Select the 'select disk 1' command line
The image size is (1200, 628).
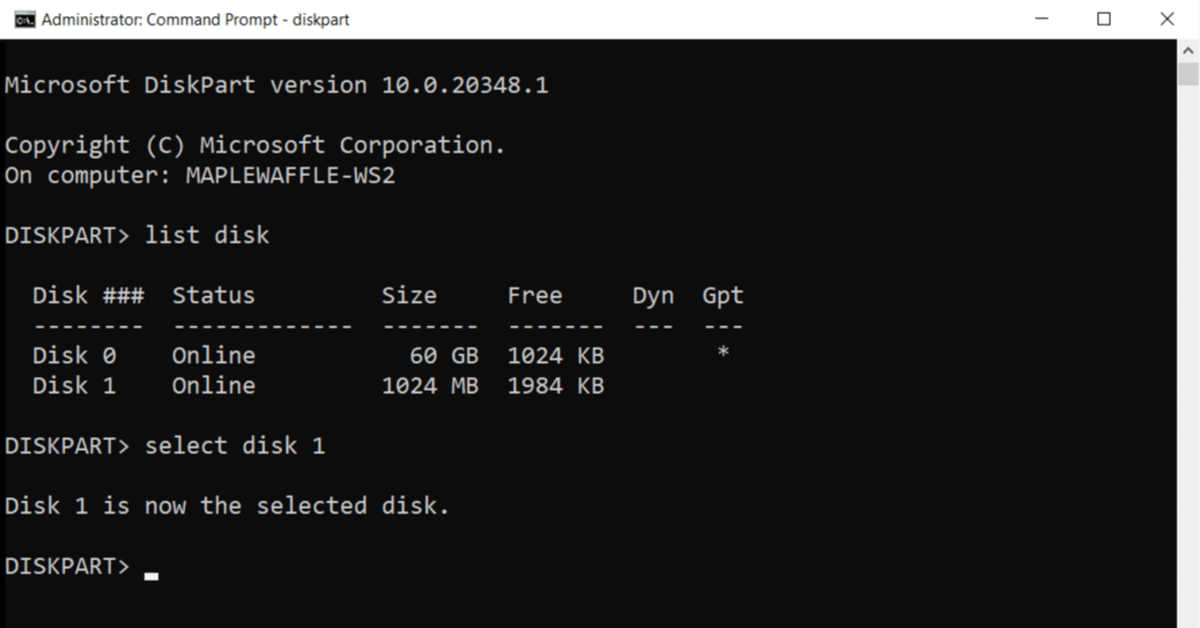point(235,445)
